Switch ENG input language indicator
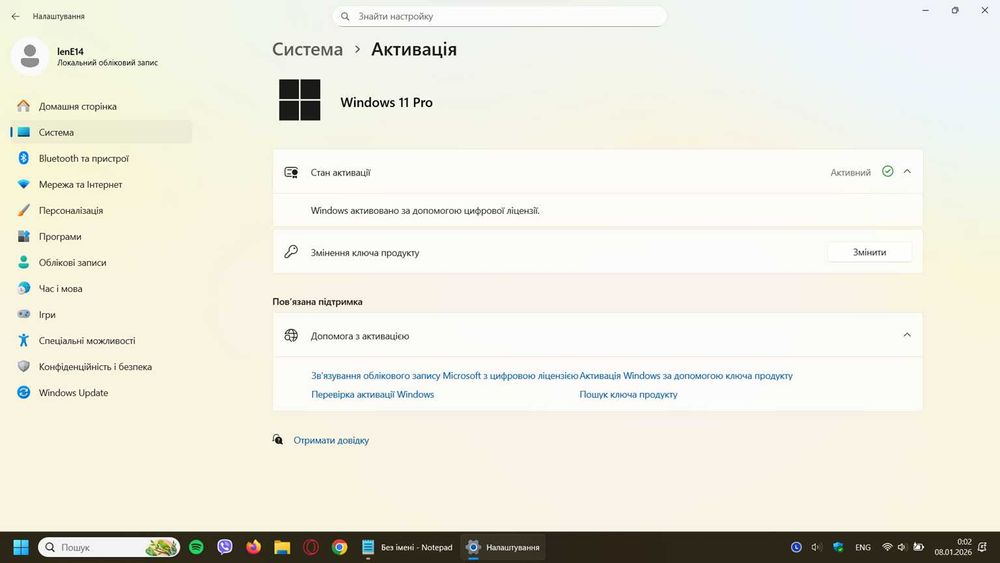1000x563 pixels. (x=863, y=547)
